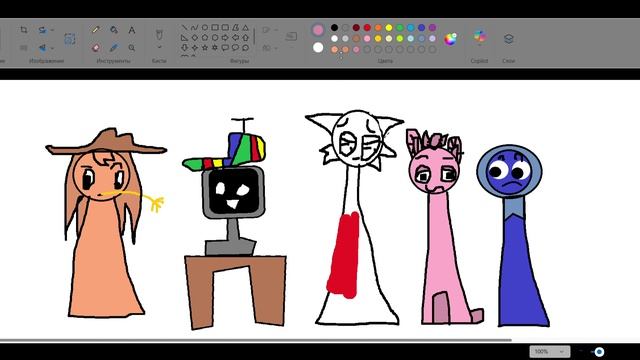Choose the Line shape
Image resolution: width=640 pixels, height=360 pixels.
pos(184,28)
